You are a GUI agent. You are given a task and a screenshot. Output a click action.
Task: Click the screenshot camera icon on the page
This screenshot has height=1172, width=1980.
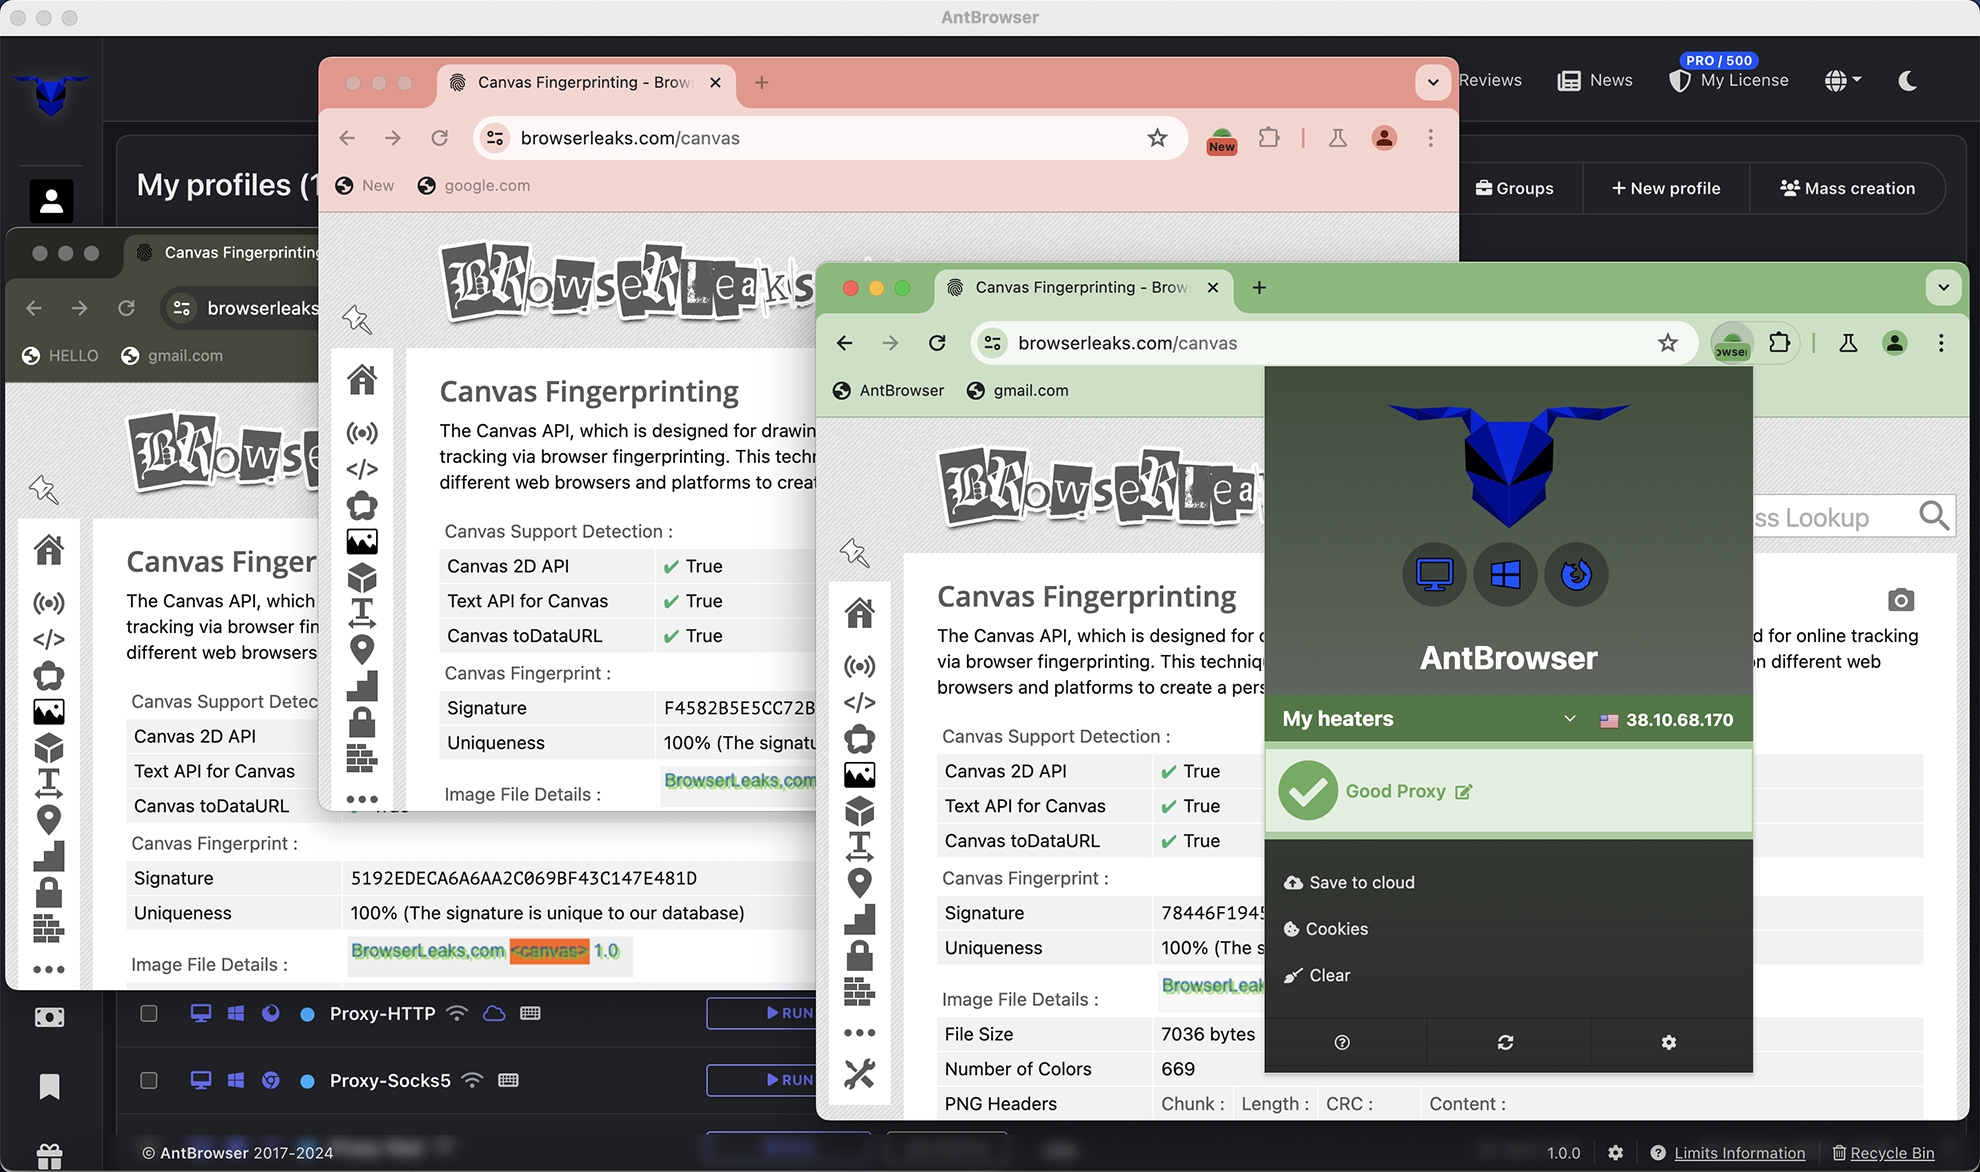[x=1901, y=600]
